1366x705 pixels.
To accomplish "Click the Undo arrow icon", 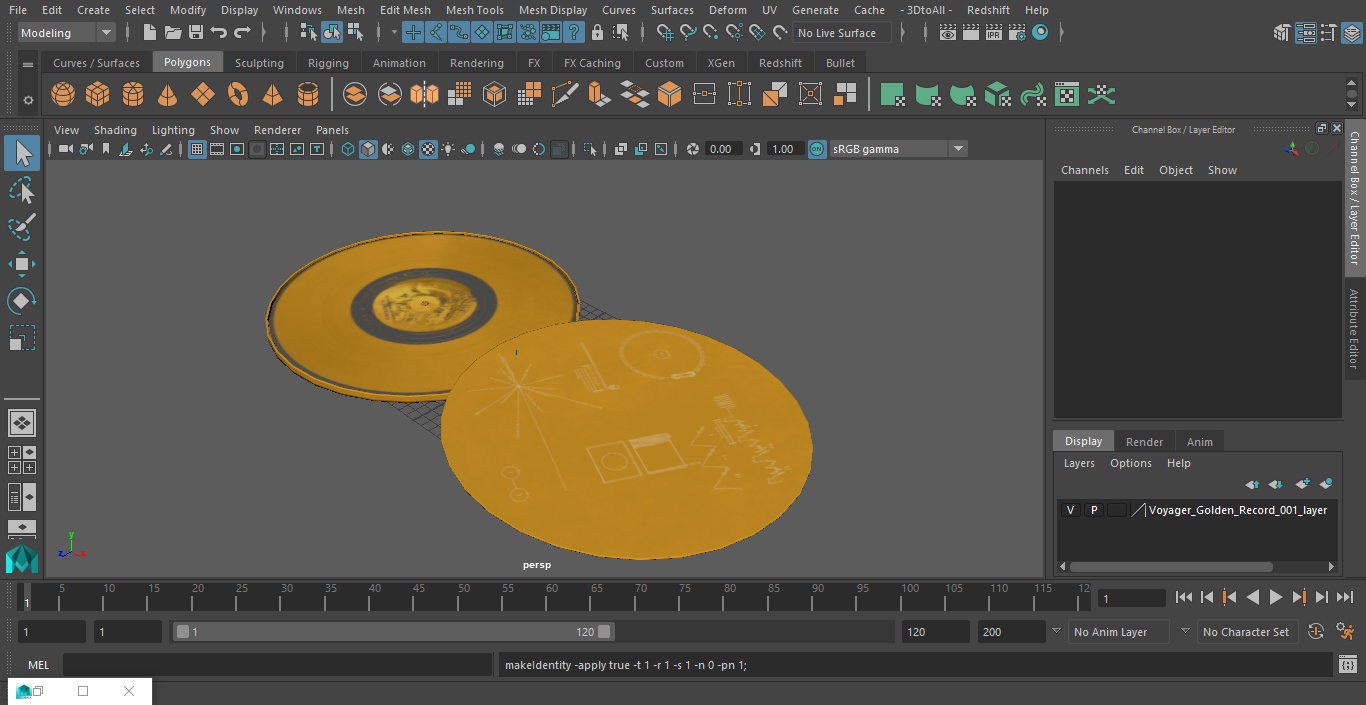I will pyautogui.click(x=219, y=33).
